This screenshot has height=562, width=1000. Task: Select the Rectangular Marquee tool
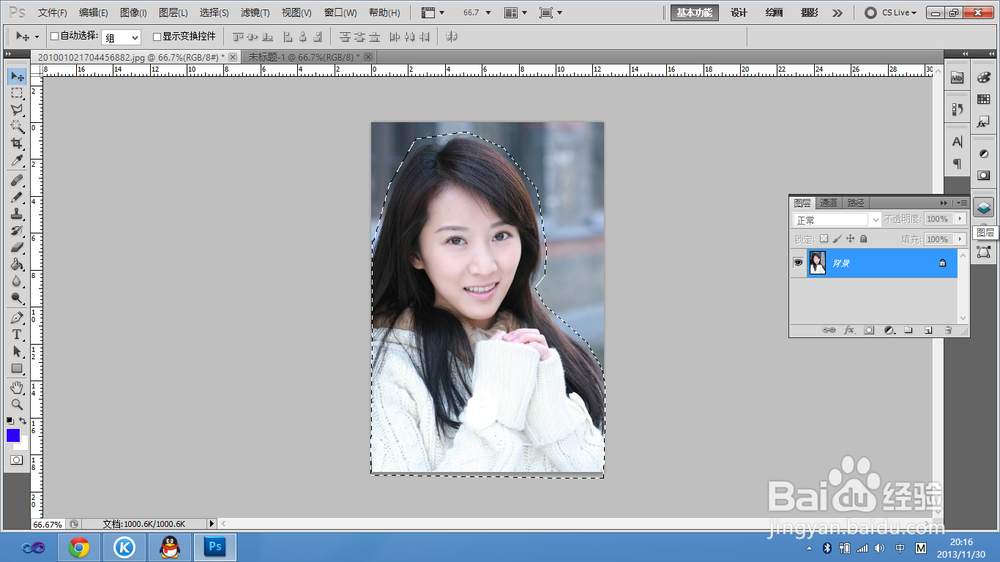pos(17,94)
